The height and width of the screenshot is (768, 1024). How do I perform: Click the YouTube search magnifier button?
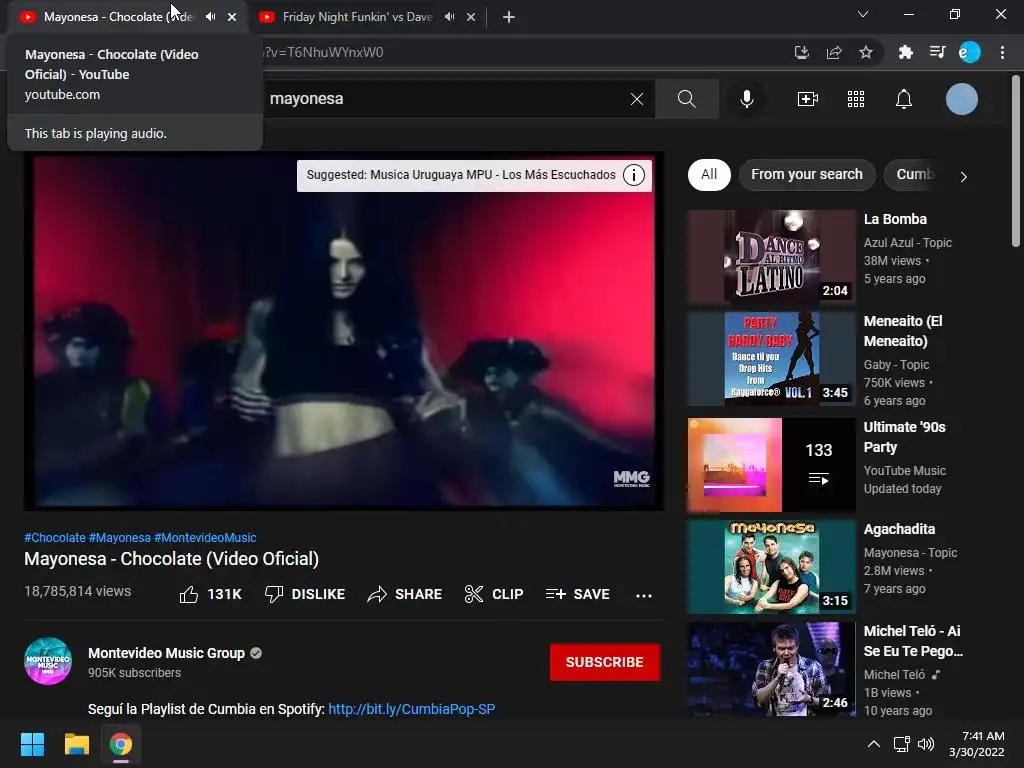[x=687, y=99]
